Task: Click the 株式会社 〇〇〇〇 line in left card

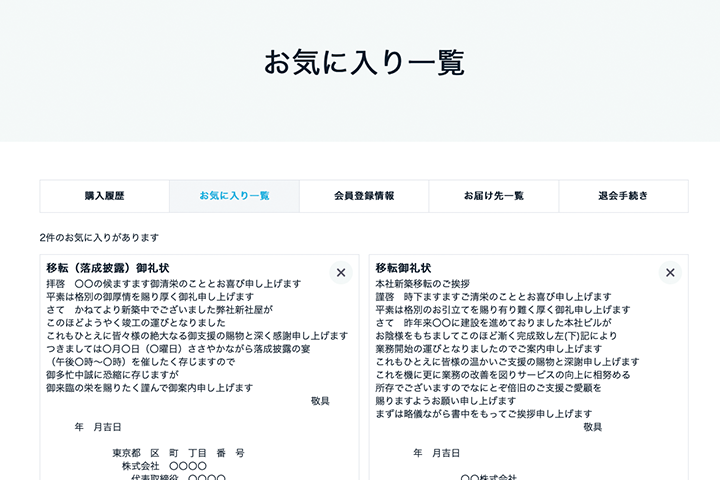Action: tap(164, 466)
